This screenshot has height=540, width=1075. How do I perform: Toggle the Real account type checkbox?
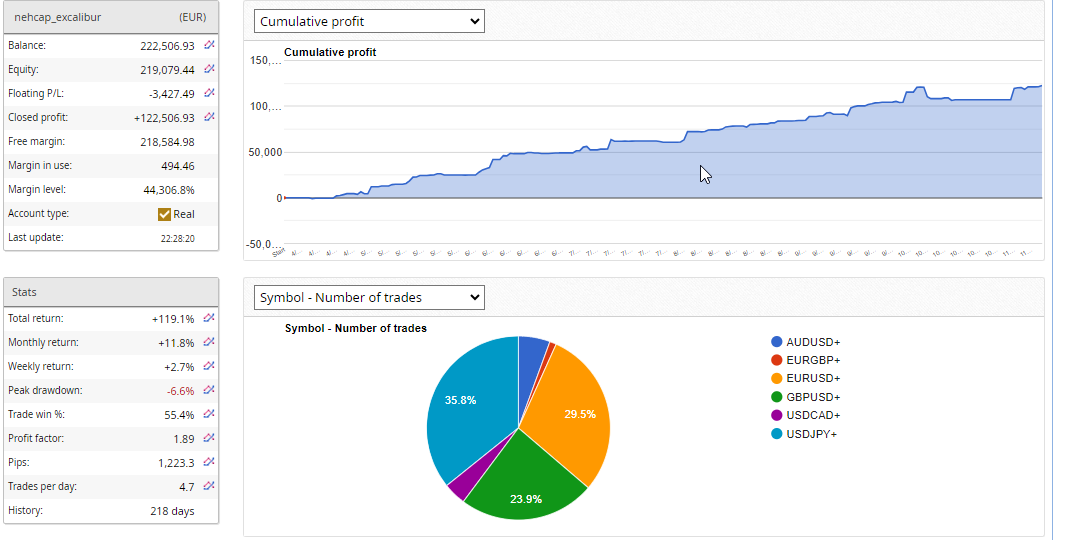click(165, 214)
